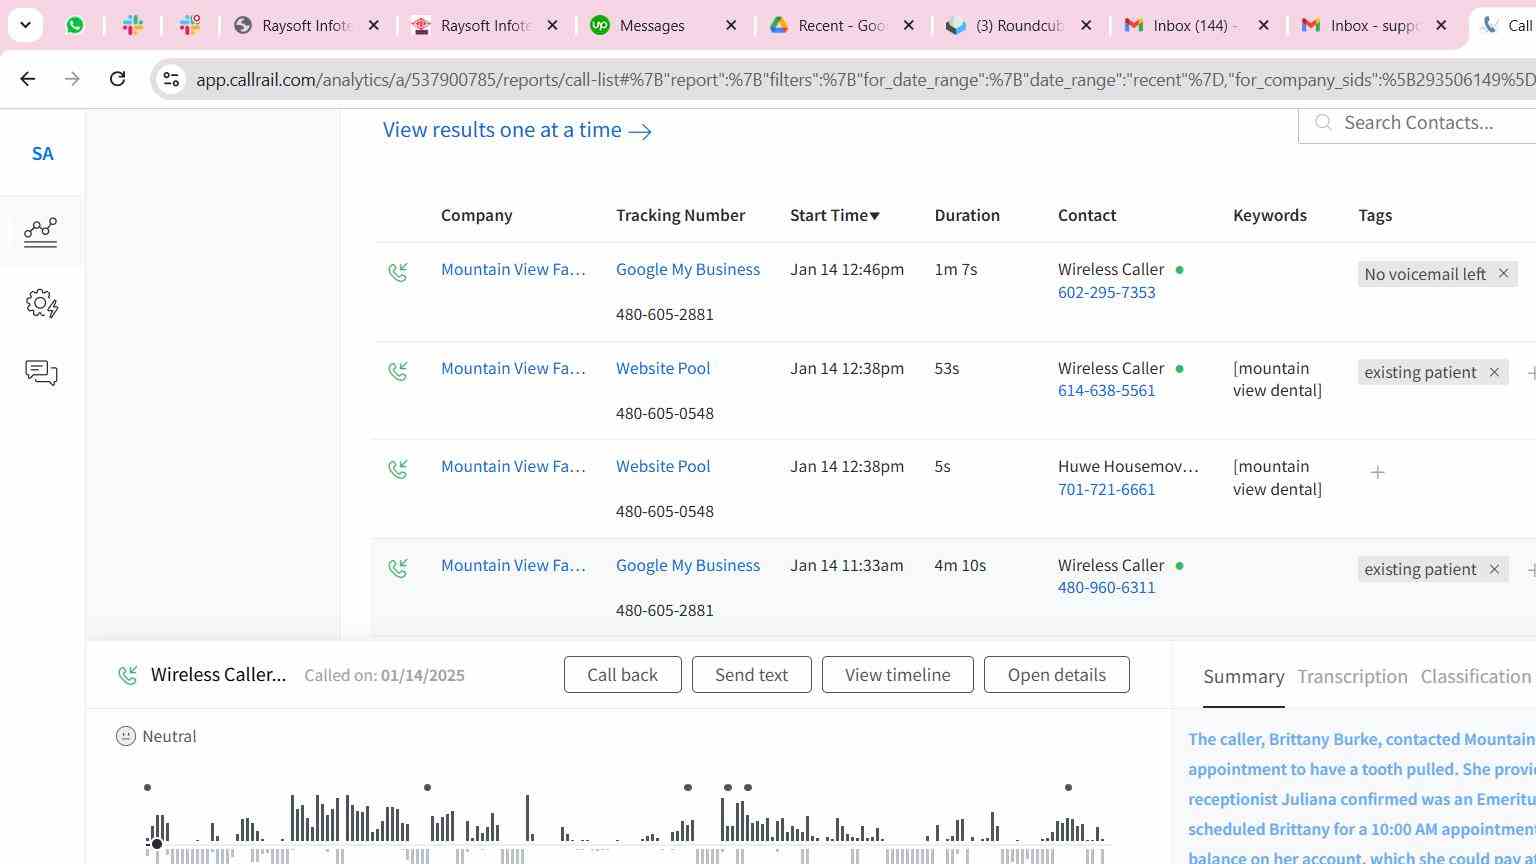Click the Huwe Housemov contact name
This screenshot has height=864, width=1536.
click(x=1128, y=466)
